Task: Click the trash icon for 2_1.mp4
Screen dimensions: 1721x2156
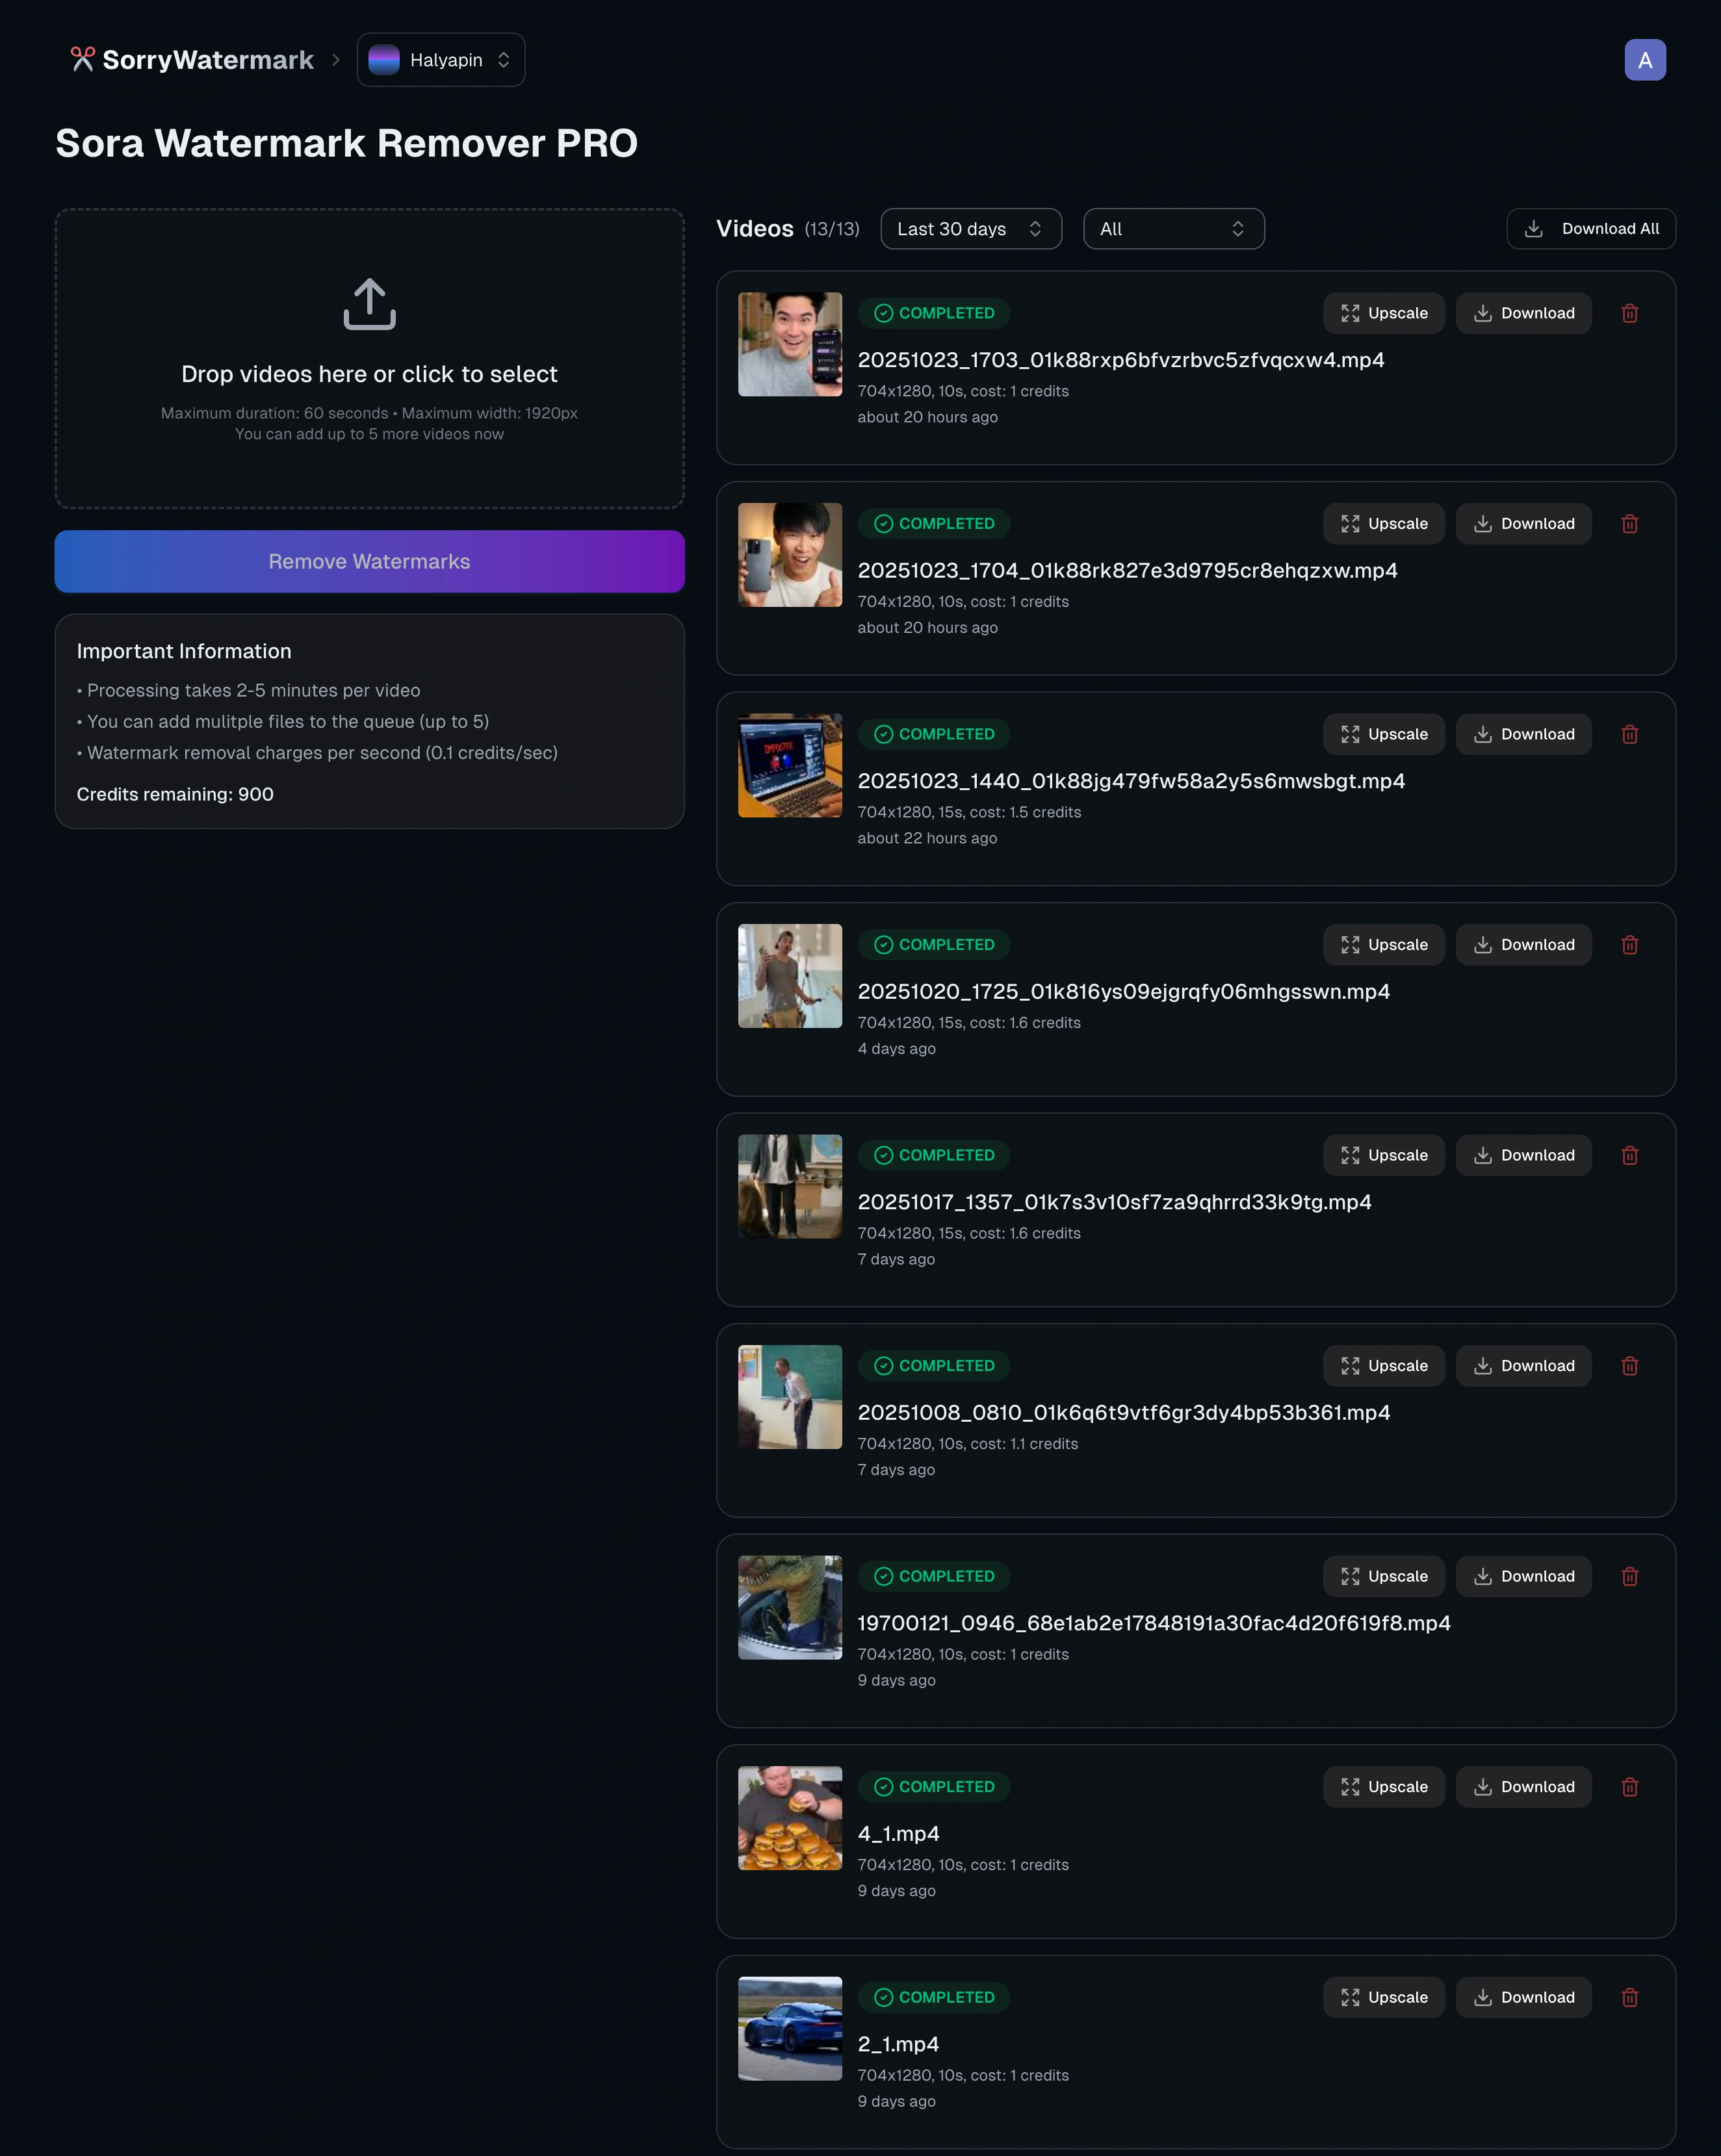Action: click(x=1630, y=1997)
